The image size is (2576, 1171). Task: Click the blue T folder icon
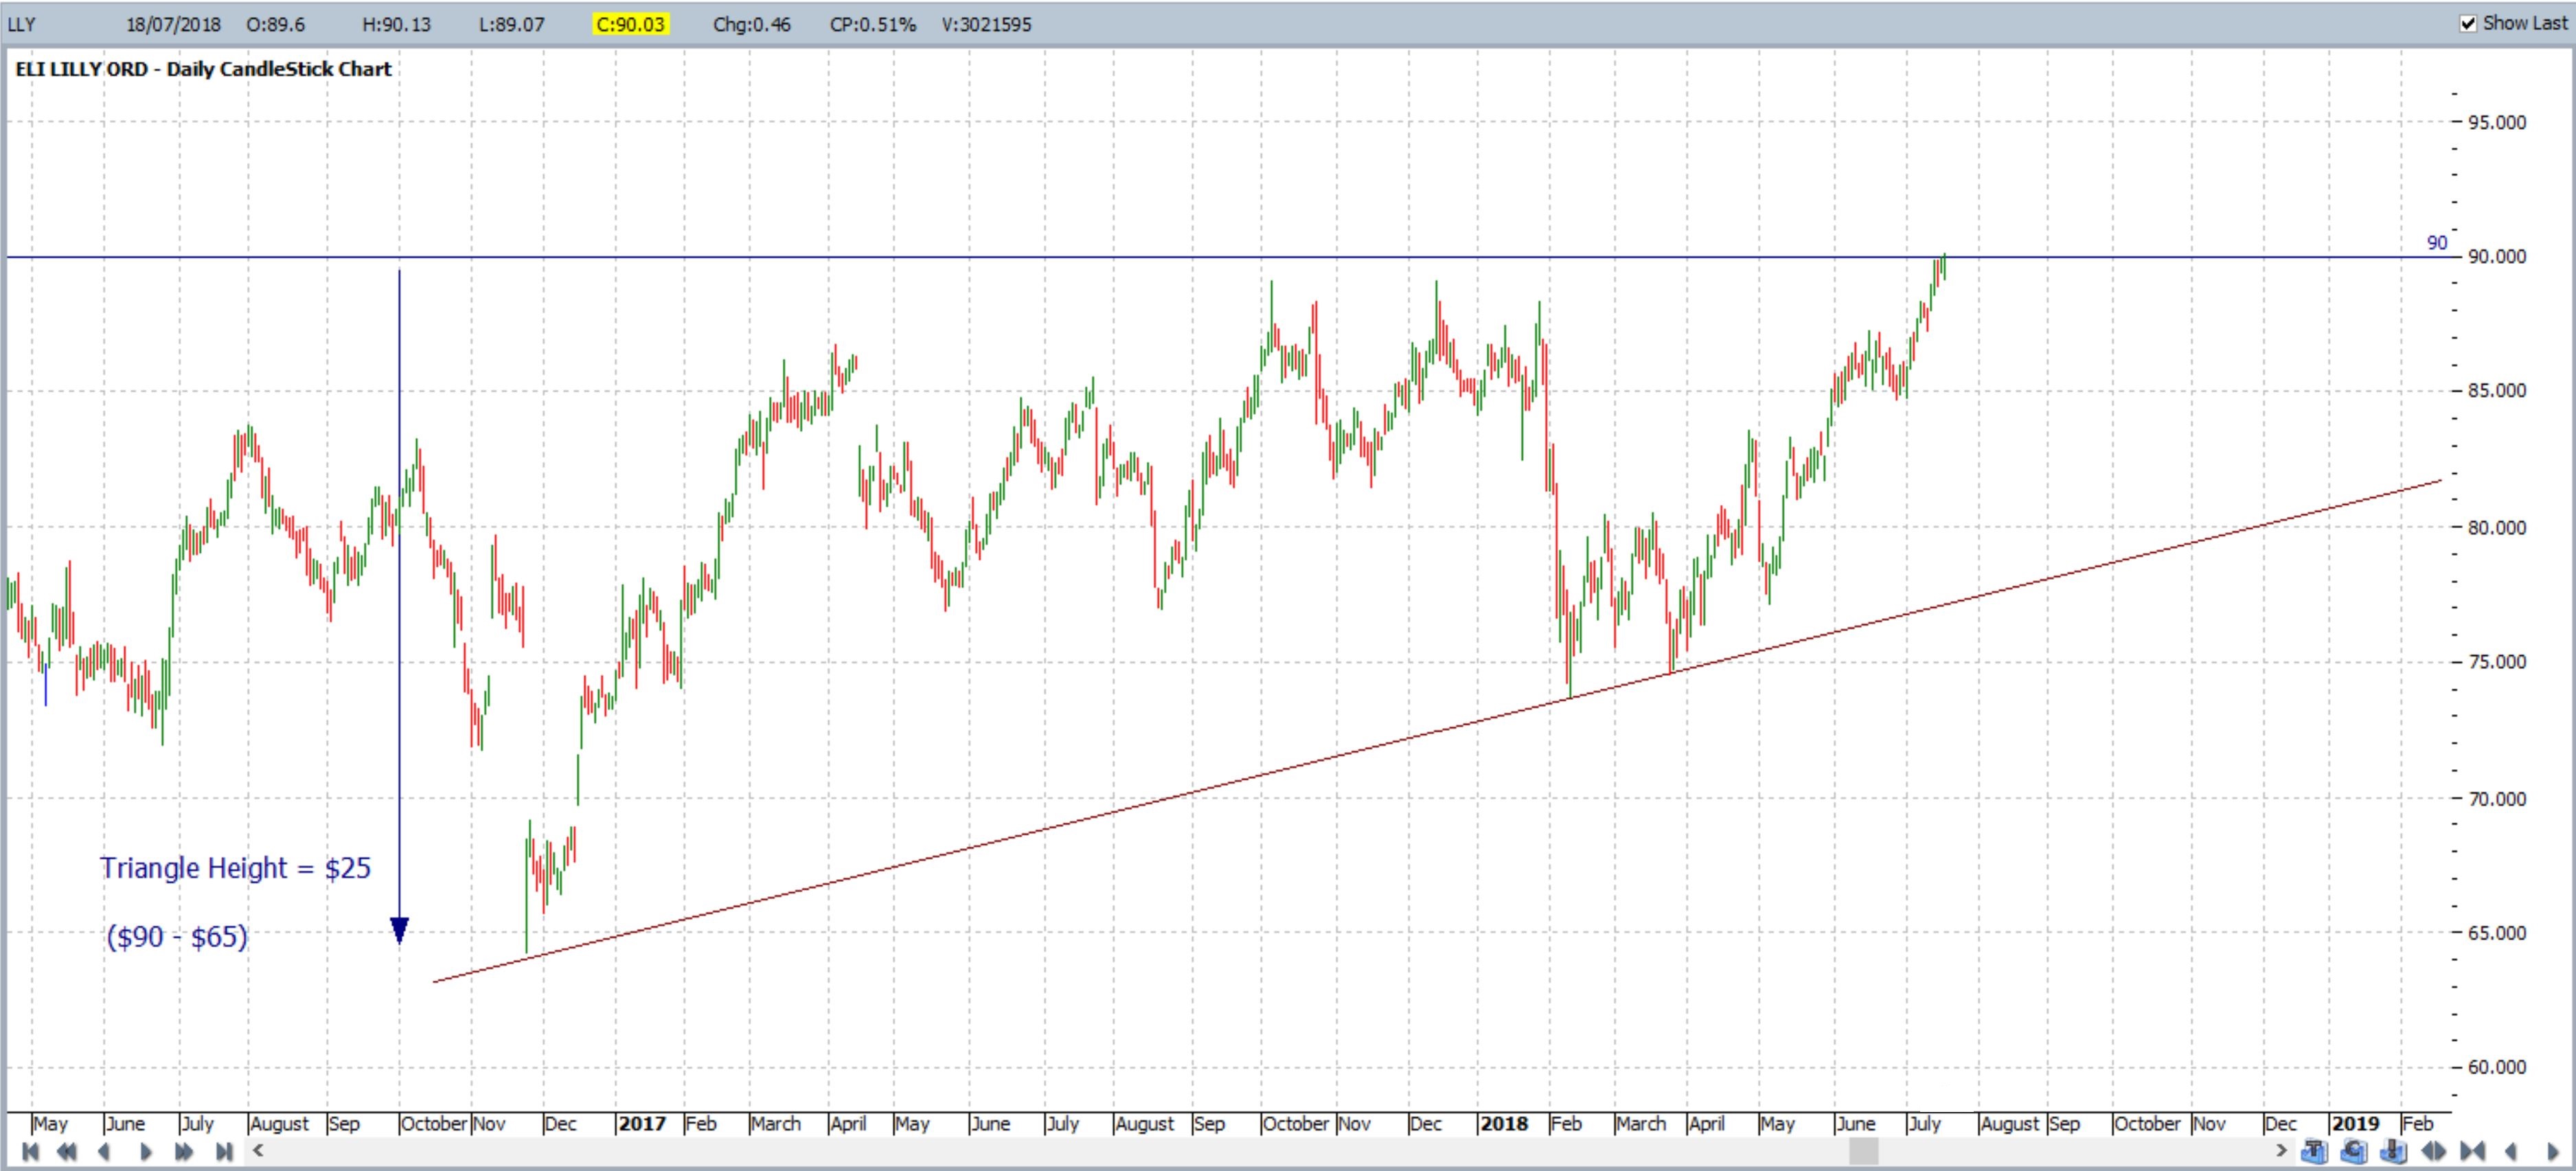pos(2314,1151)
